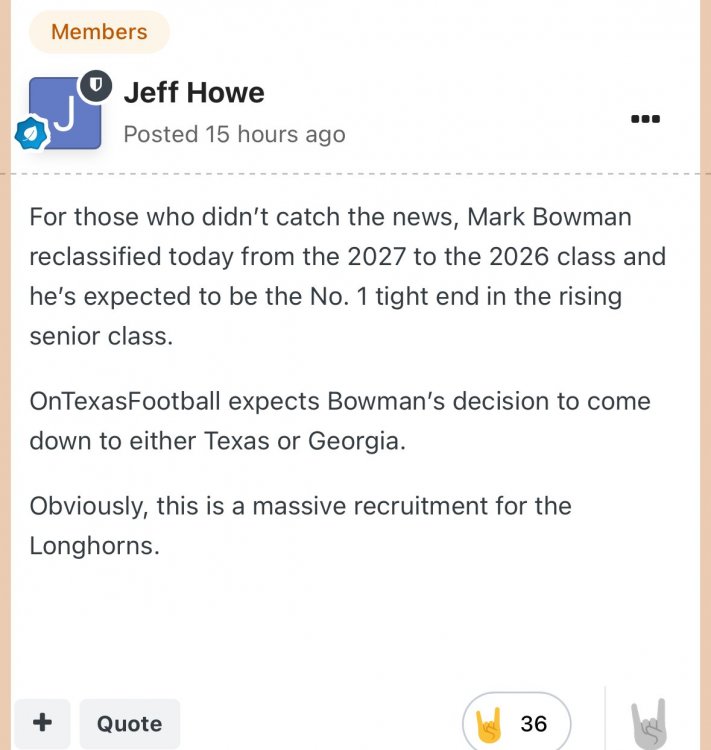Click the moderator shield badge on avatar

click(95, 87)
